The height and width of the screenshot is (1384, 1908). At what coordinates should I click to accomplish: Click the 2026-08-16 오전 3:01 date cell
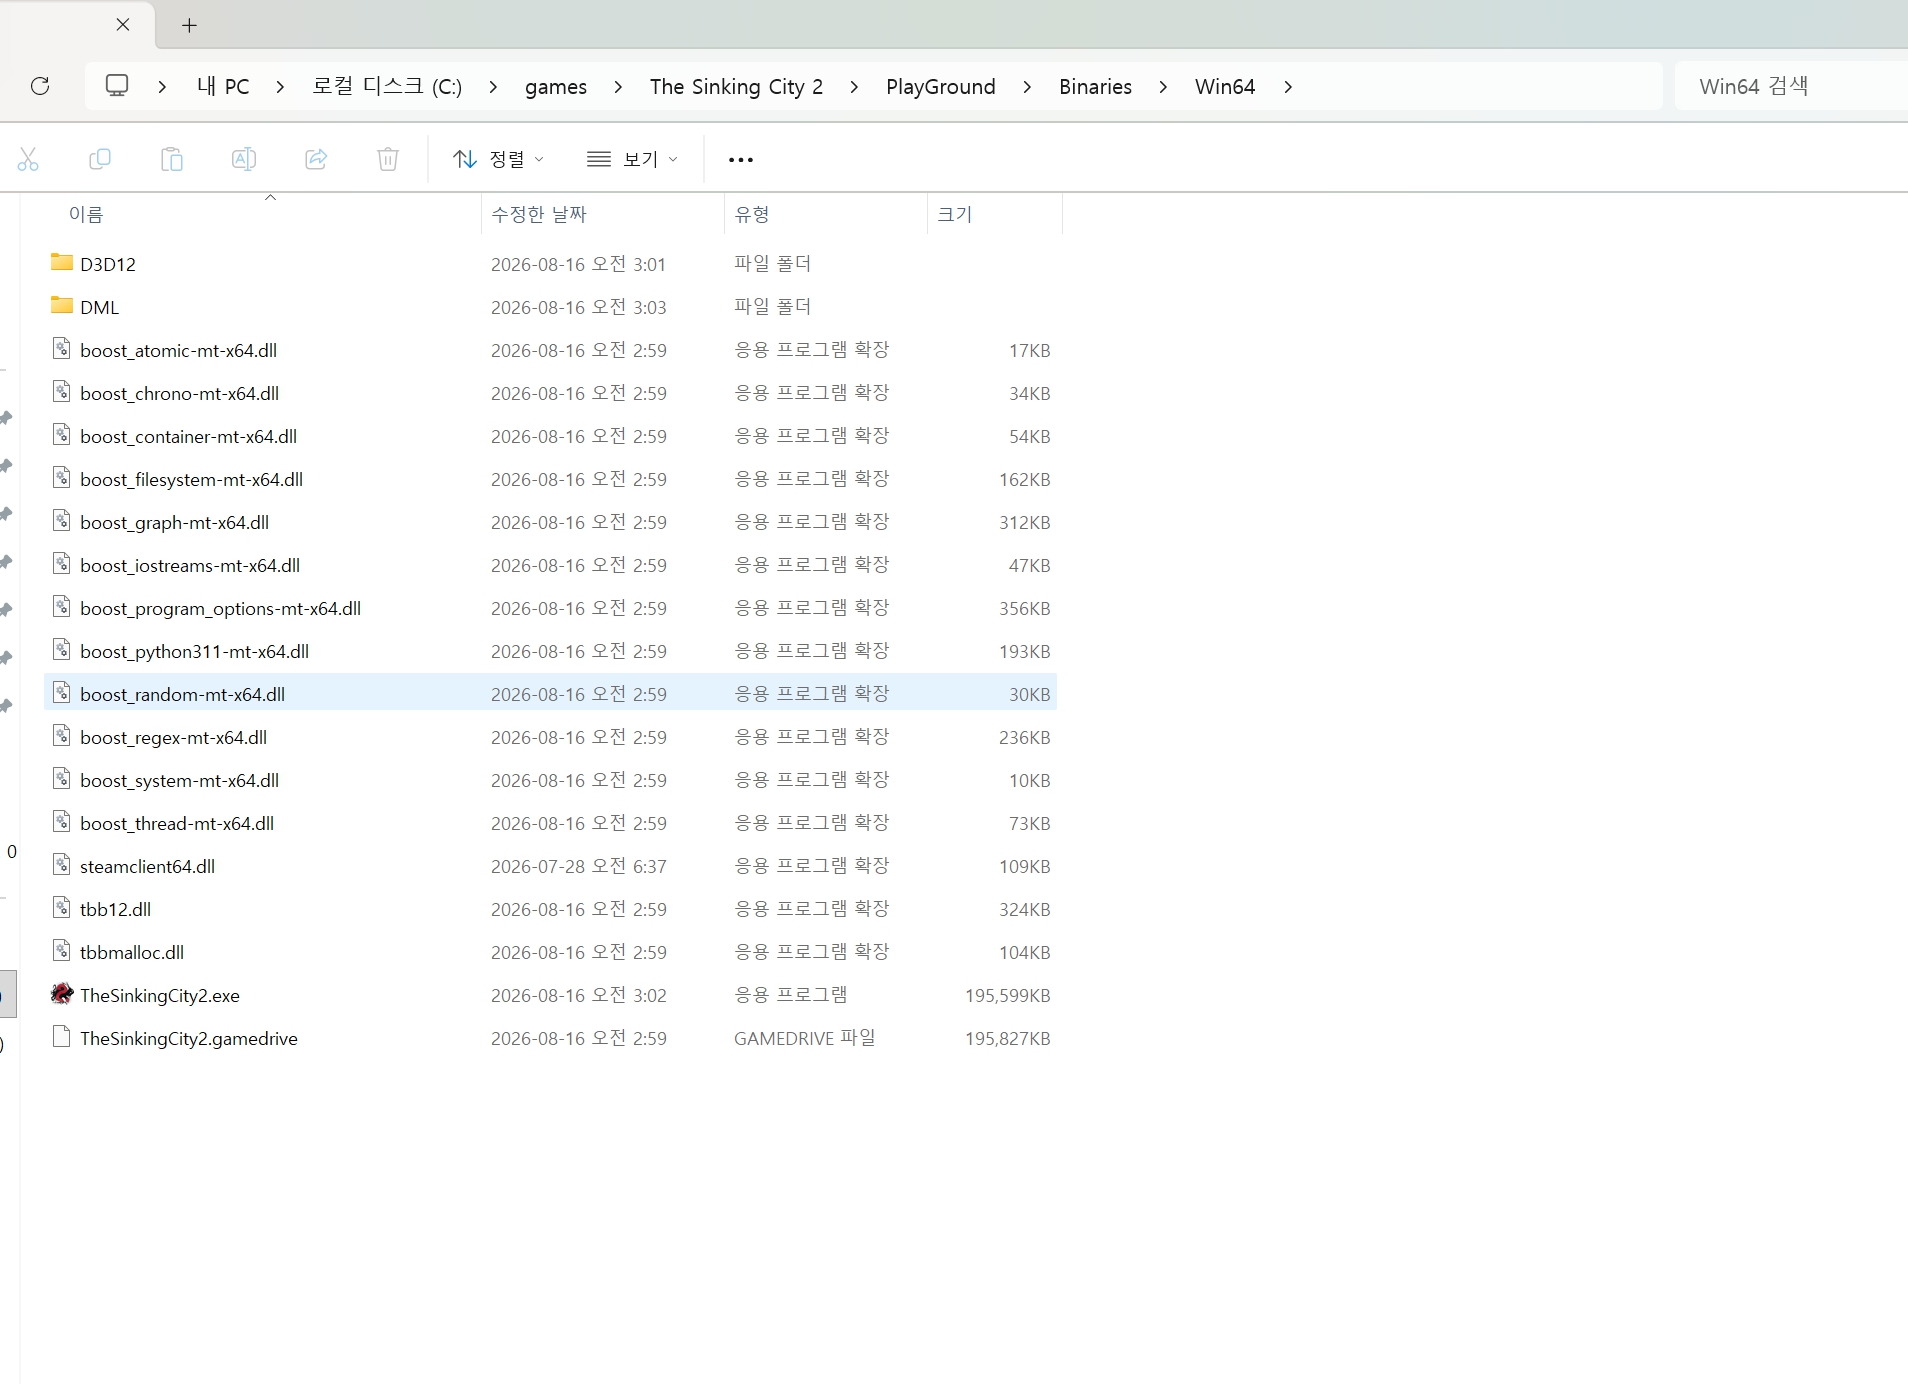coord(579,264)
